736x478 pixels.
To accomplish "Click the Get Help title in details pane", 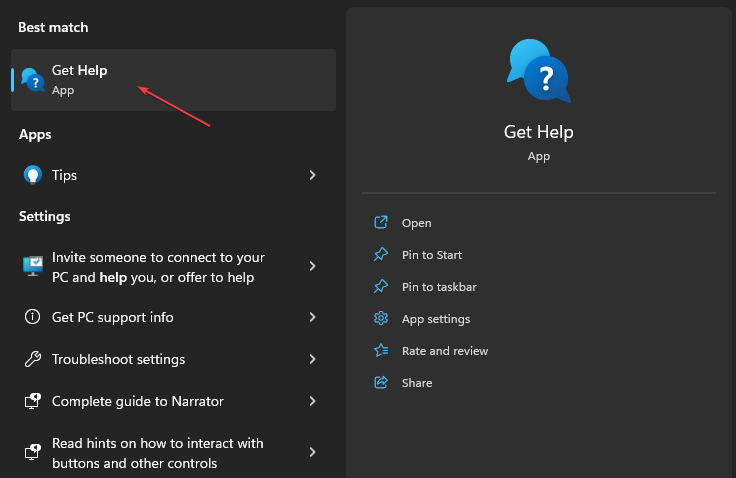I will tap(539, 132).
